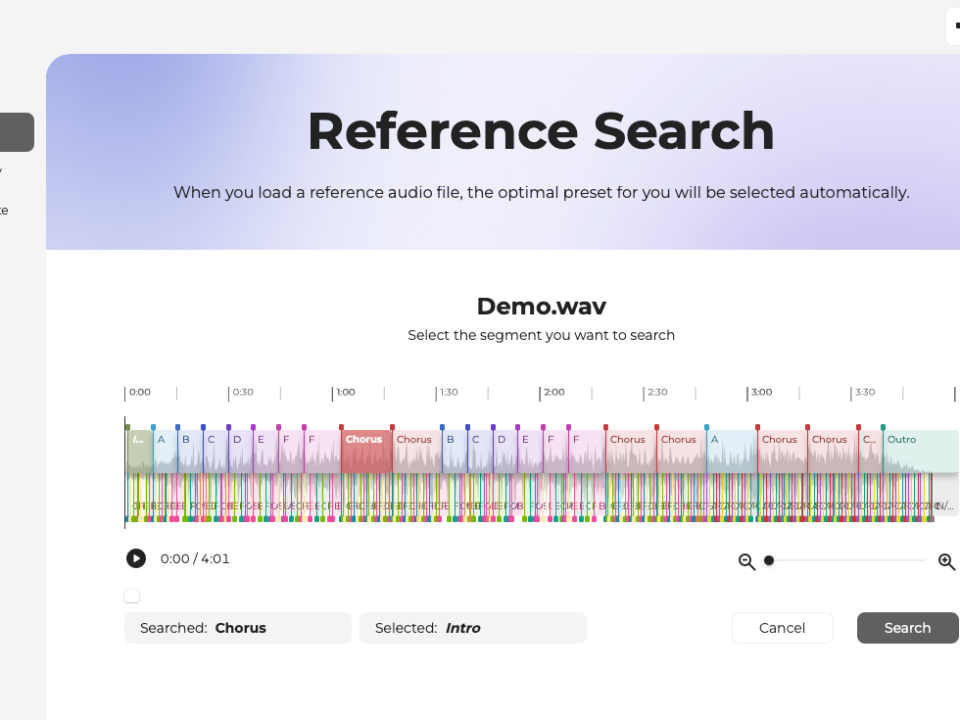Select the highlighted red Chorus segment

(366, 451)
